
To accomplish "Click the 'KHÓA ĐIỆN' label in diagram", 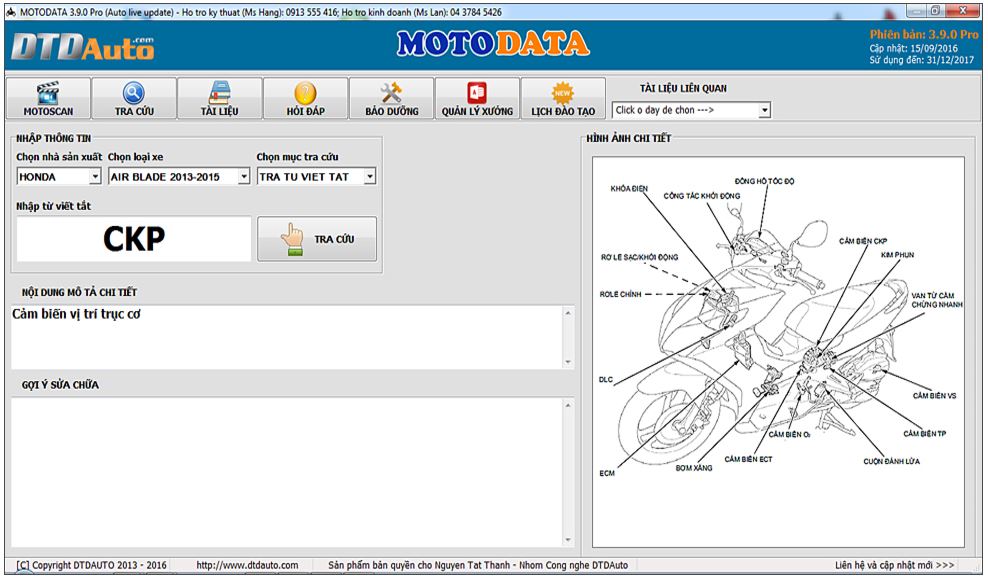I will [629, 188].
